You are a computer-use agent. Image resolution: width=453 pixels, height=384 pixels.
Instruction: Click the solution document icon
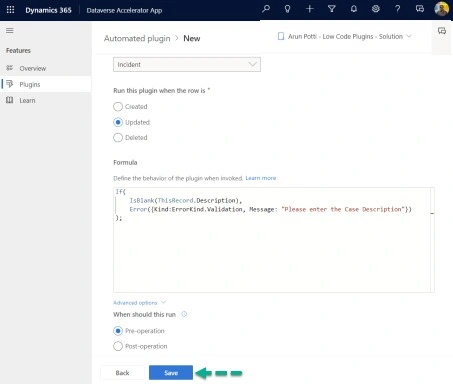click(281, 36)
